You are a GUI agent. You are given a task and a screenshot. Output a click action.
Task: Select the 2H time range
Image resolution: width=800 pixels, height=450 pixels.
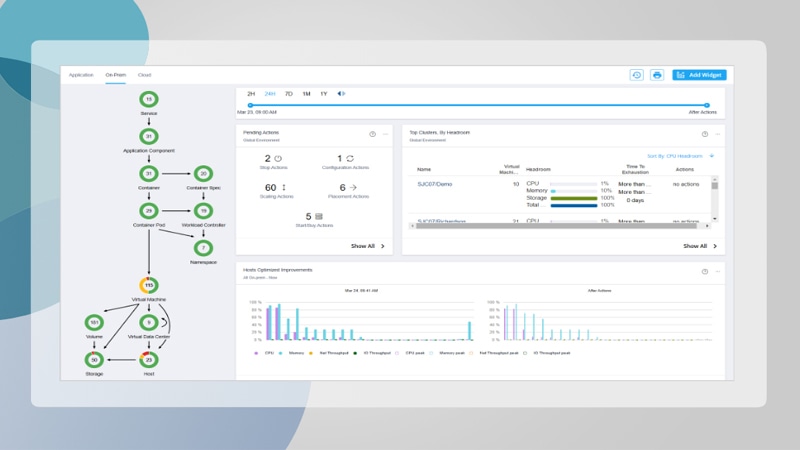tap(251, 94)
